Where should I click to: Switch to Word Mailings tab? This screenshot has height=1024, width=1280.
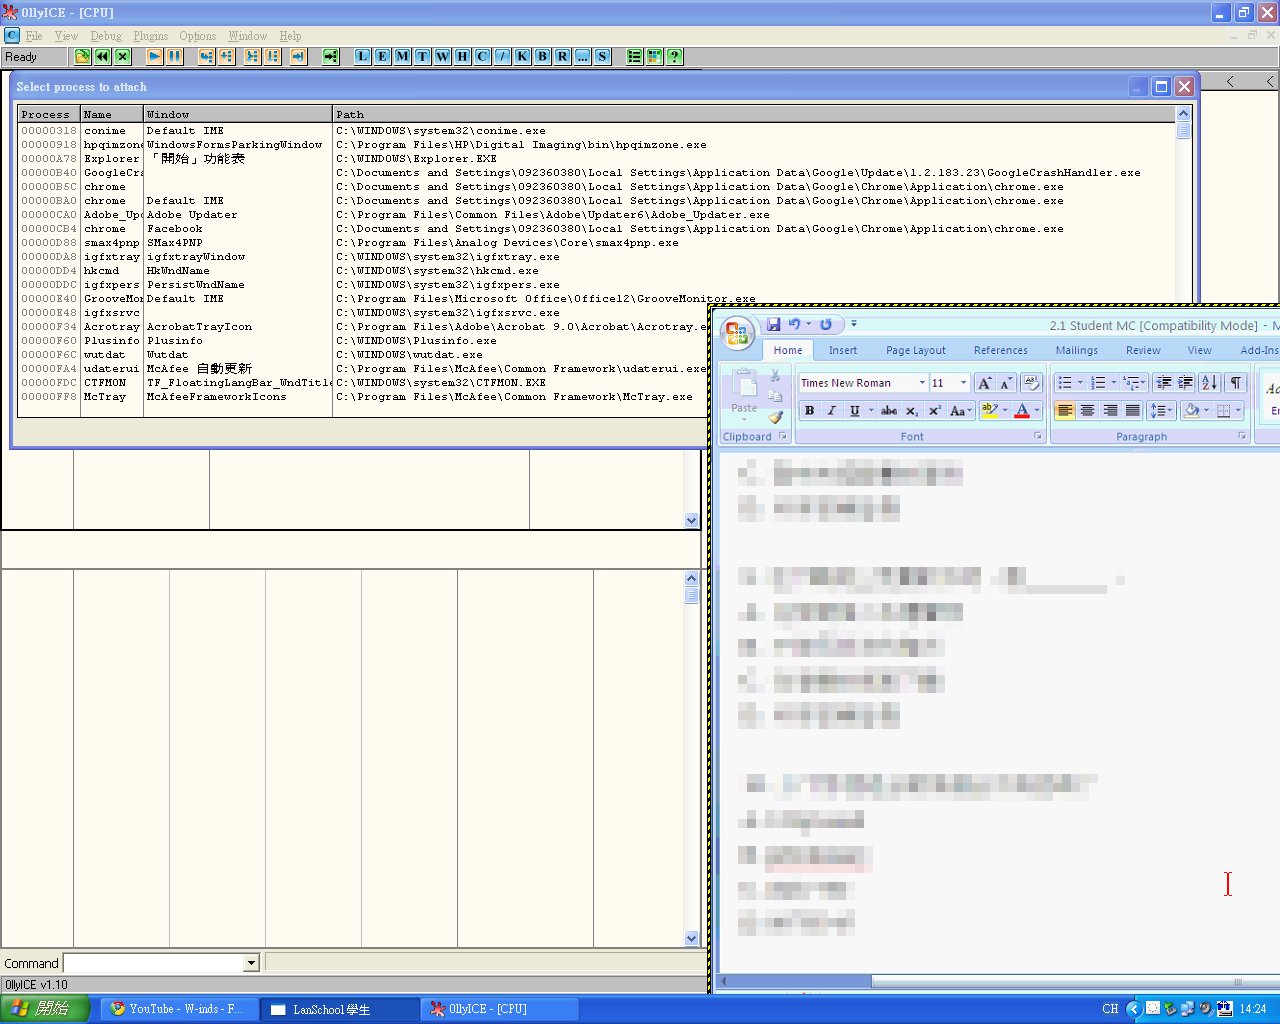click(1077, 351)
